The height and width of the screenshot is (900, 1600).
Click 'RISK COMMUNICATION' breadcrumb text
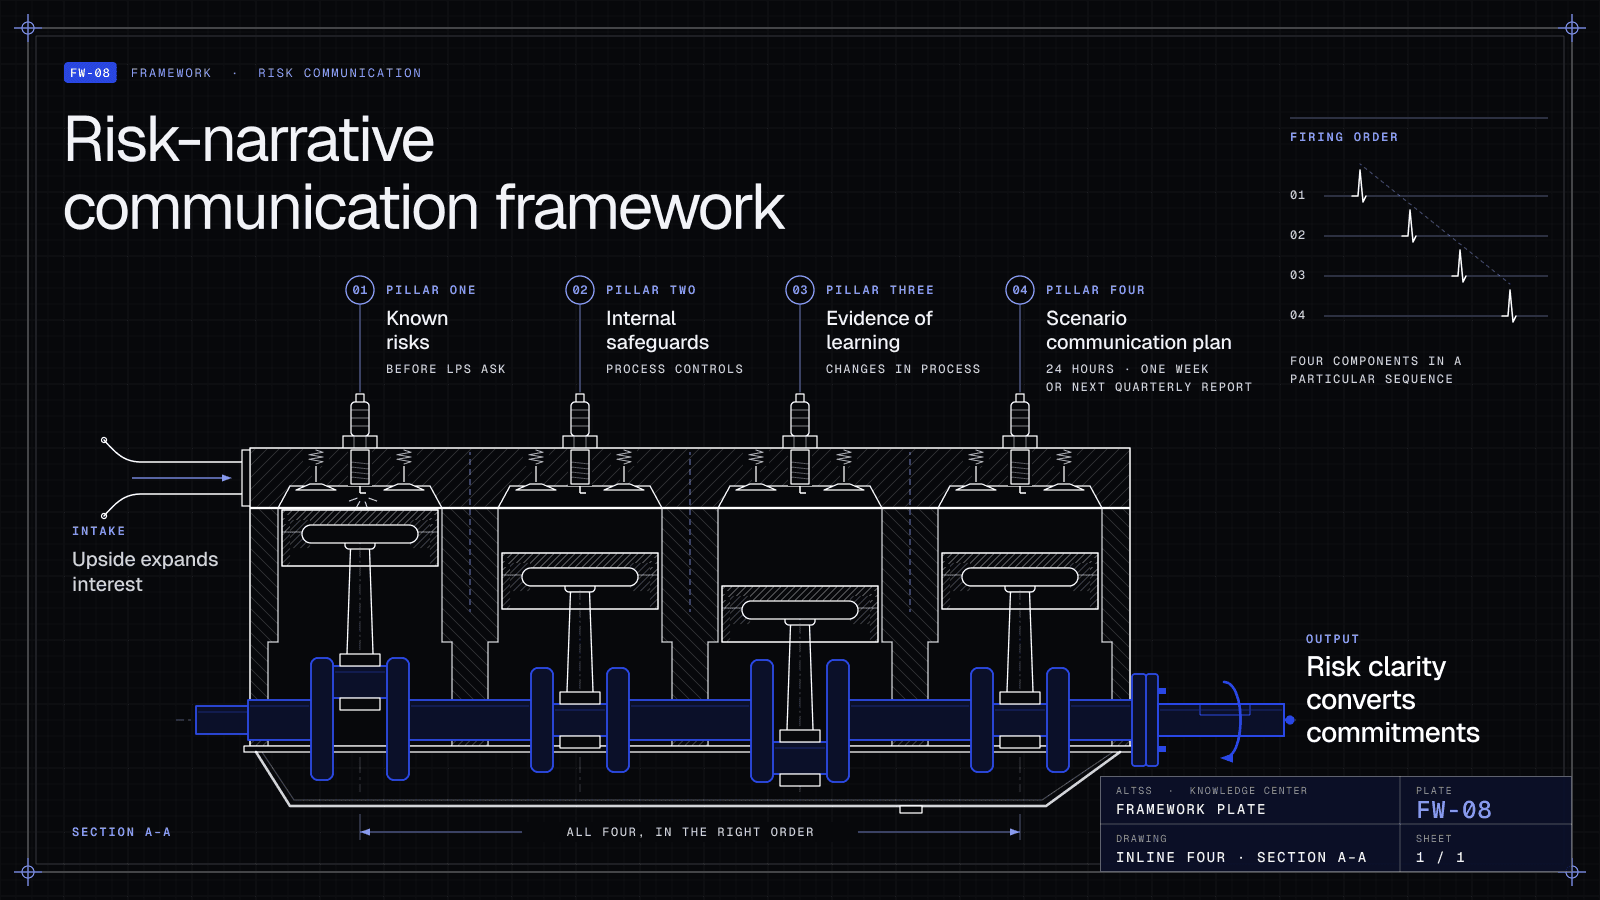tap(340, 73)
